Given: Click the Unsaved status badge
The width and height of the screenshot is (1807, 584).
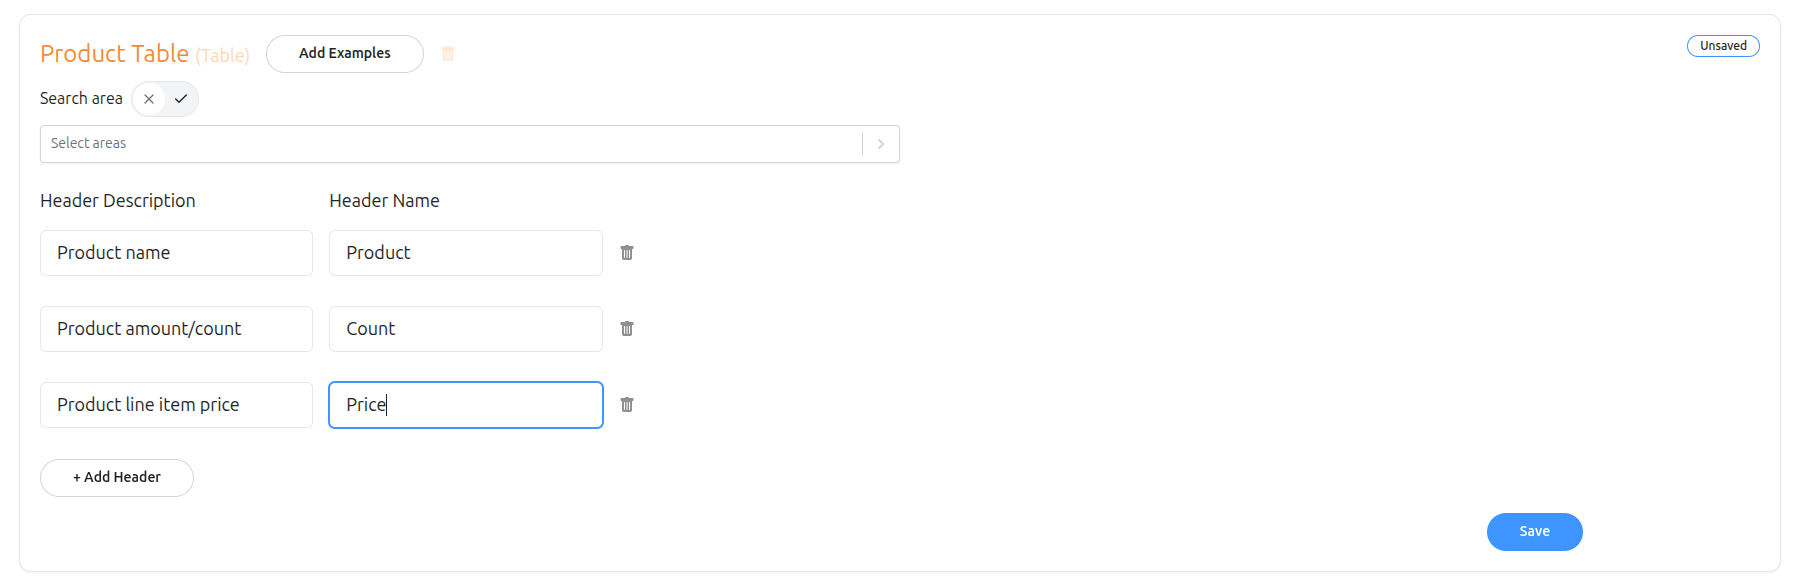Looking at the screenshot, I should [x=1723, y=46].
